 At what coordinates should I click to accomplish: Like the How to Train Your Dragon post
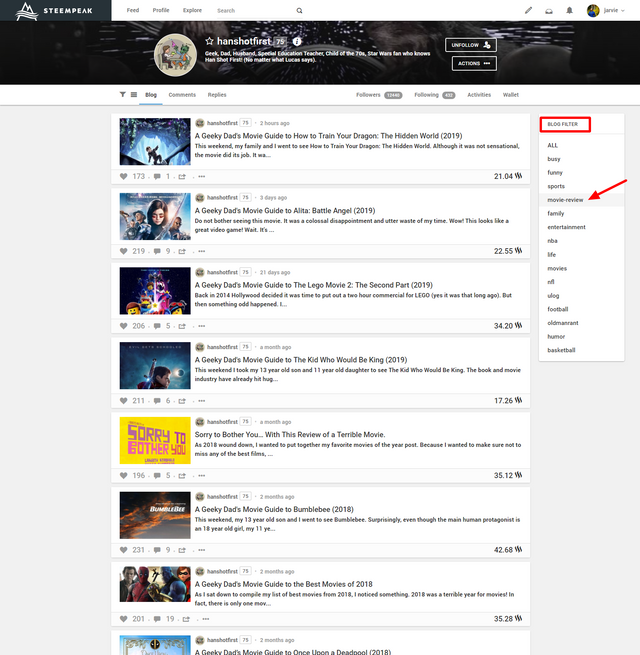(124, 176)
